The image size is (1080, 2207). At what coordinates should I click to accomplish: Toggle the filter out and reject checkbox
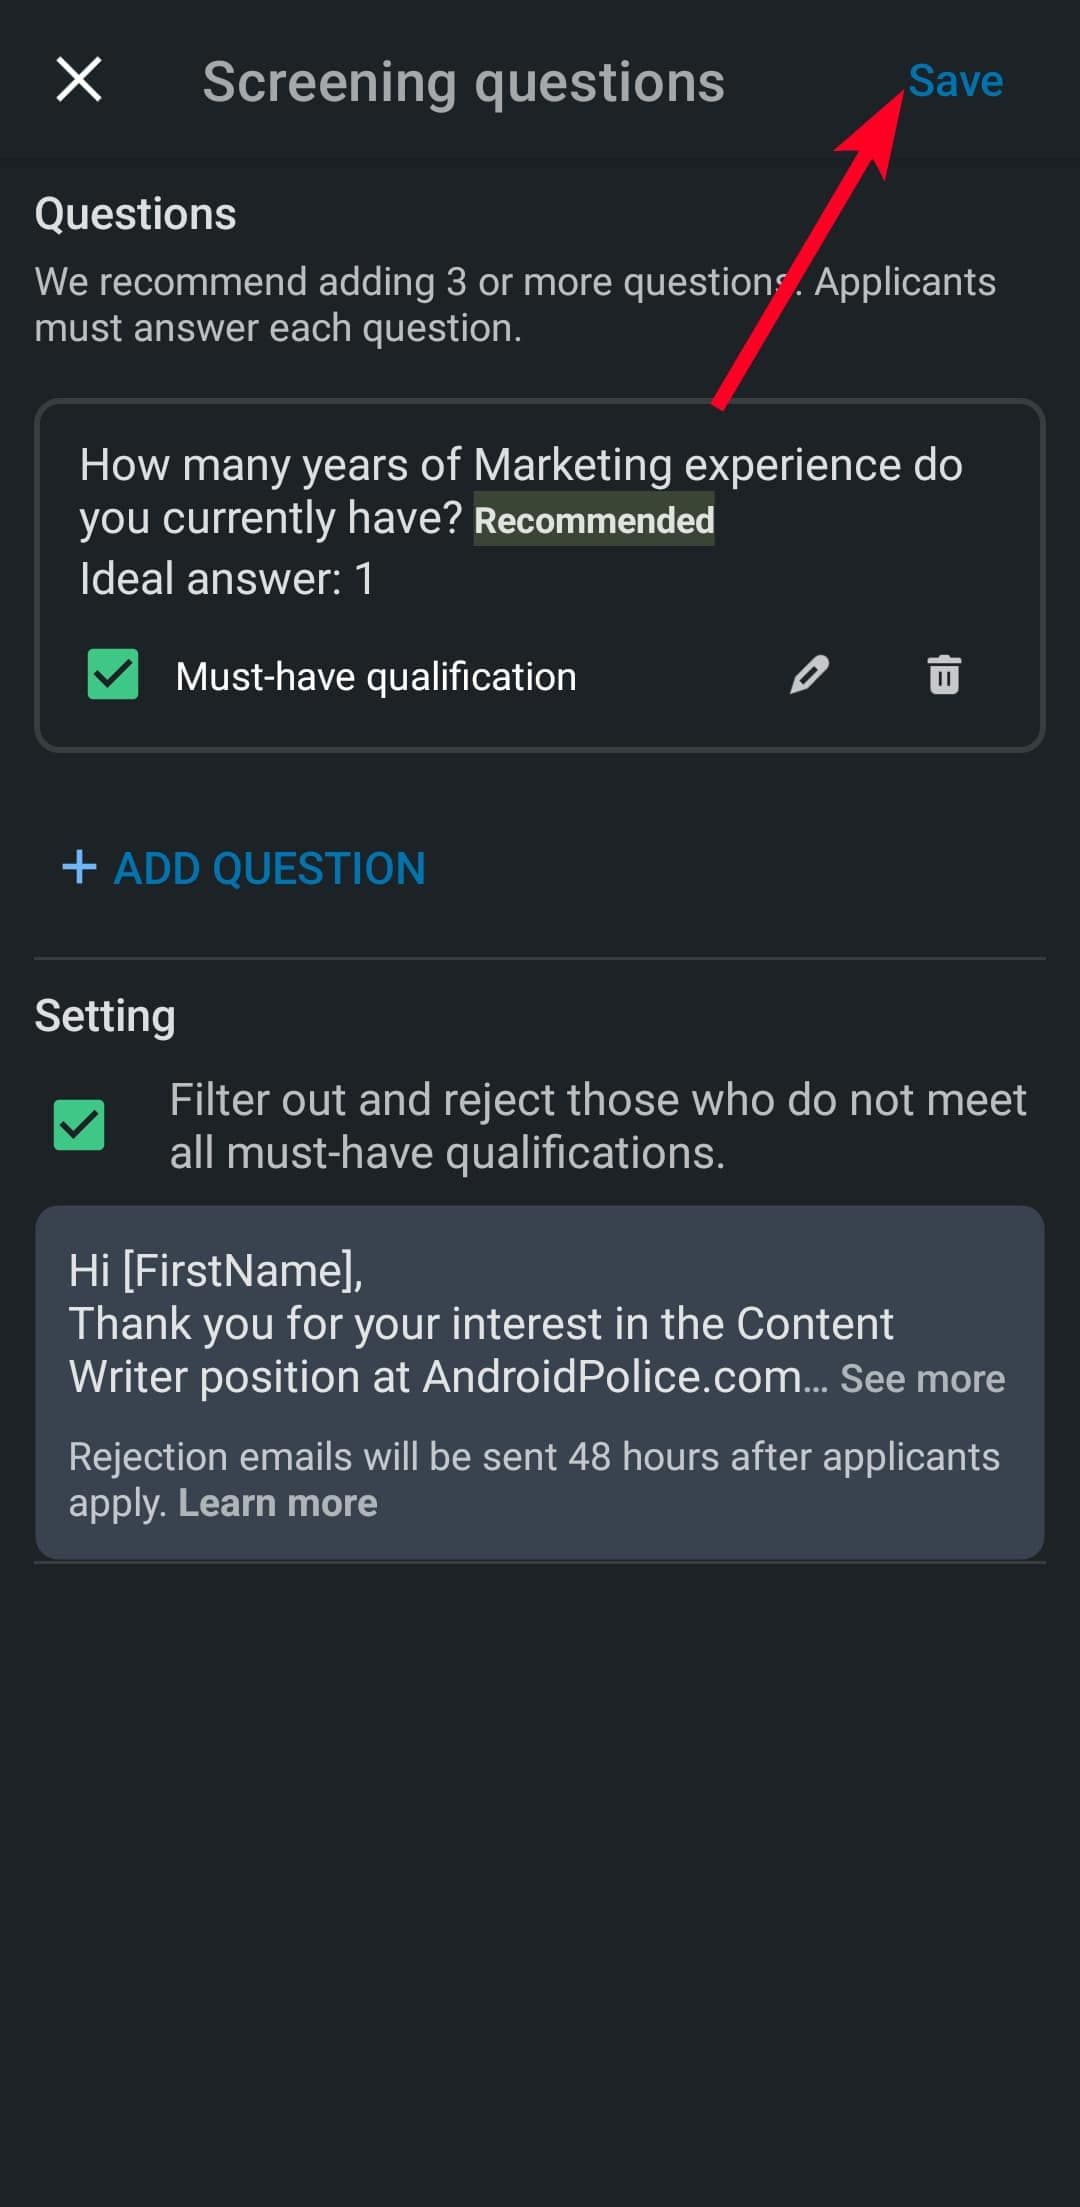[x=79, y=1125]
